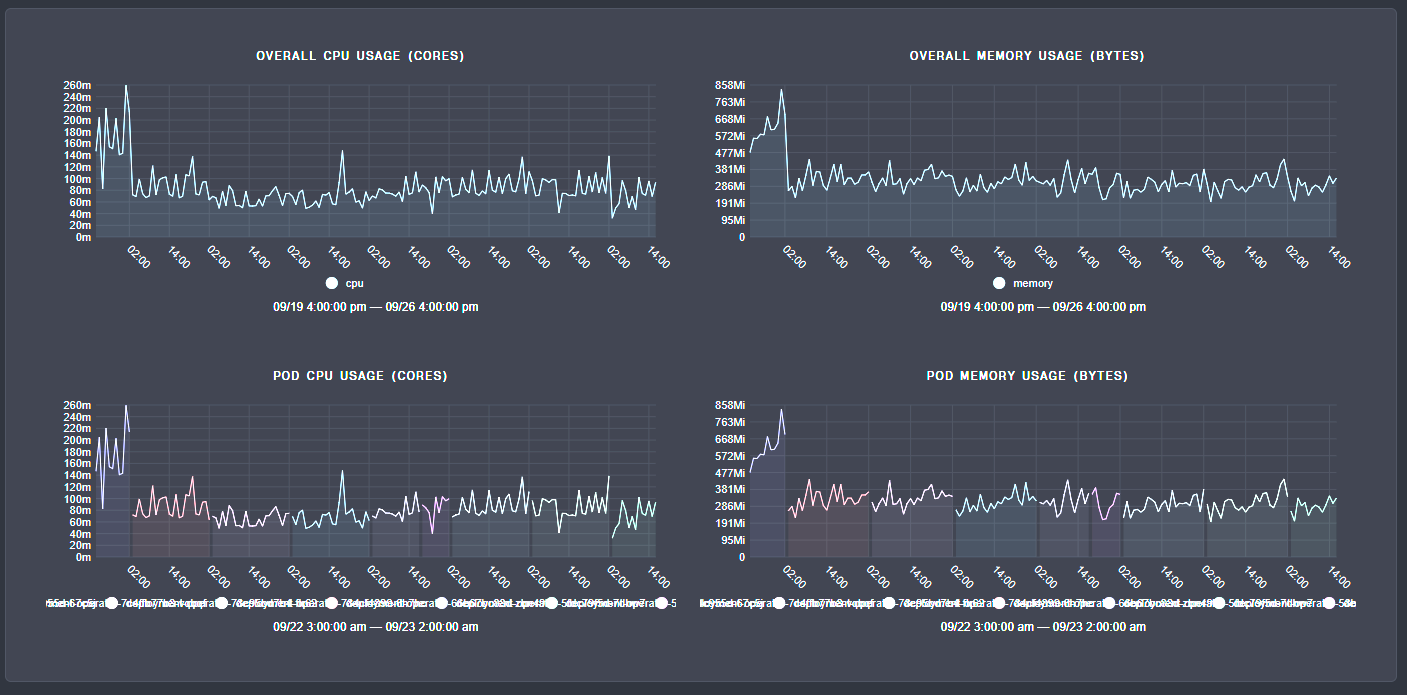Click the Pod CPU Usage (Cores) title
The width and height of the screenshot is (1407, 695).
360,376
